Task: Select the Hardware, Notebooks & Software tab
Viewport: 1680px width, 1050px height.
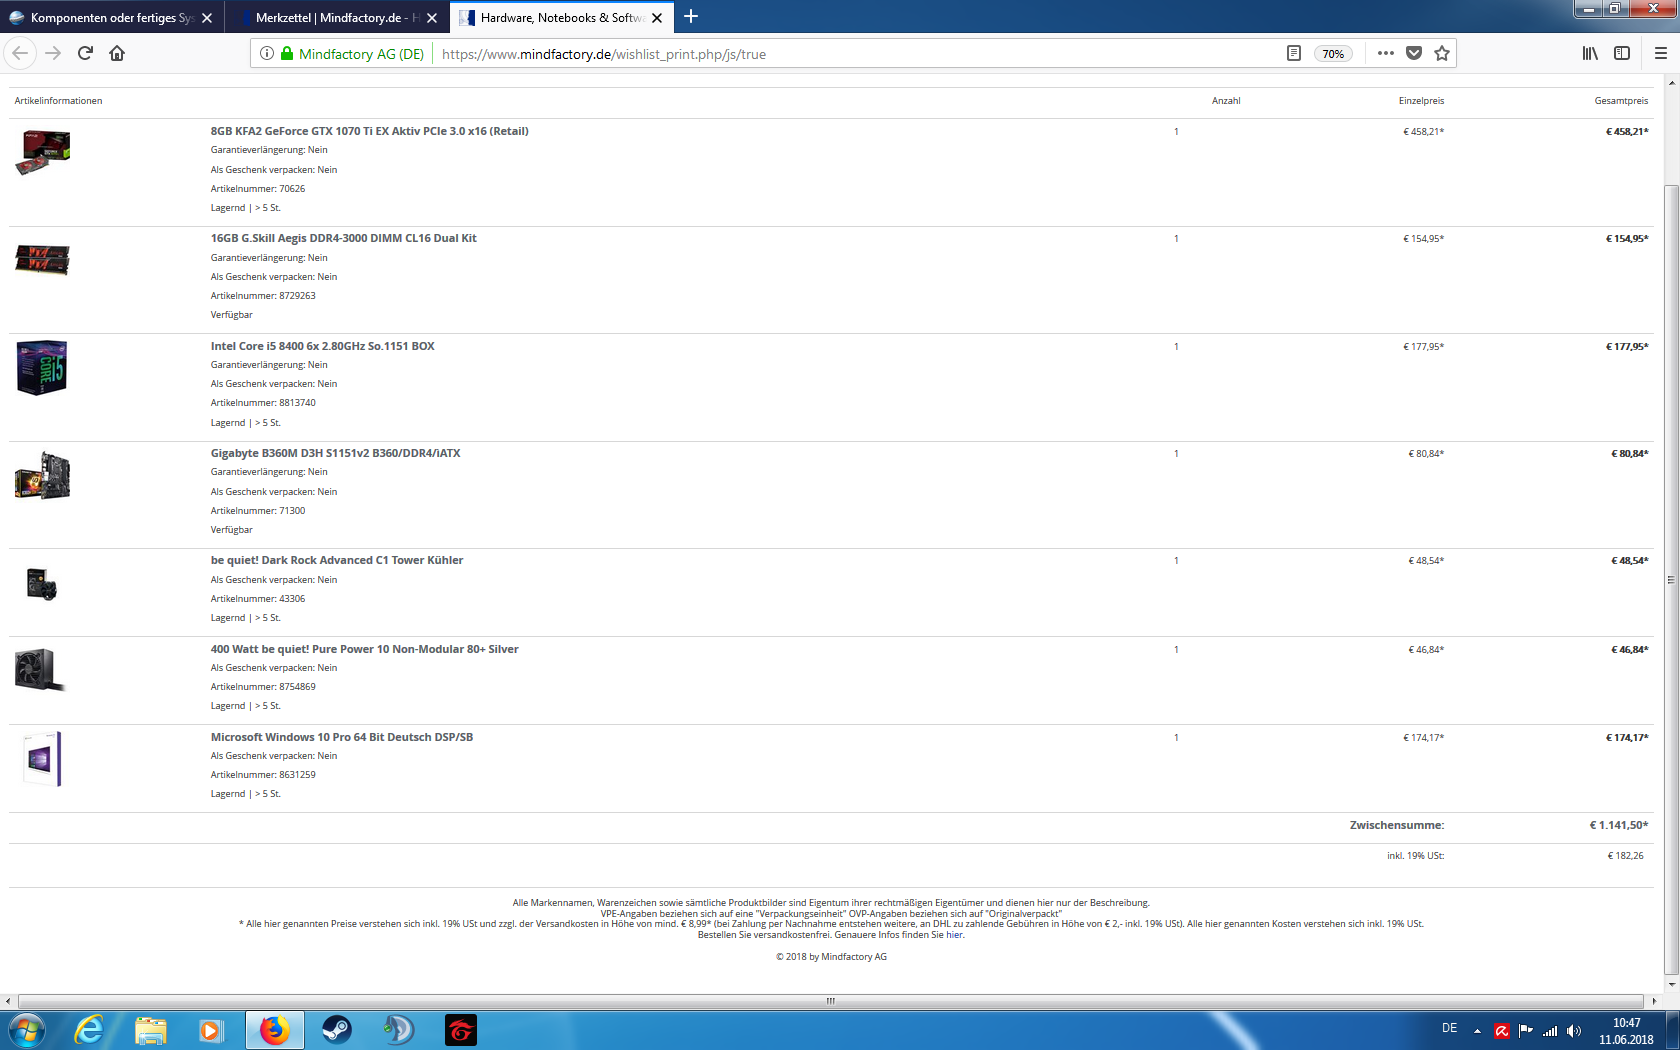Action: click(562, 17)
